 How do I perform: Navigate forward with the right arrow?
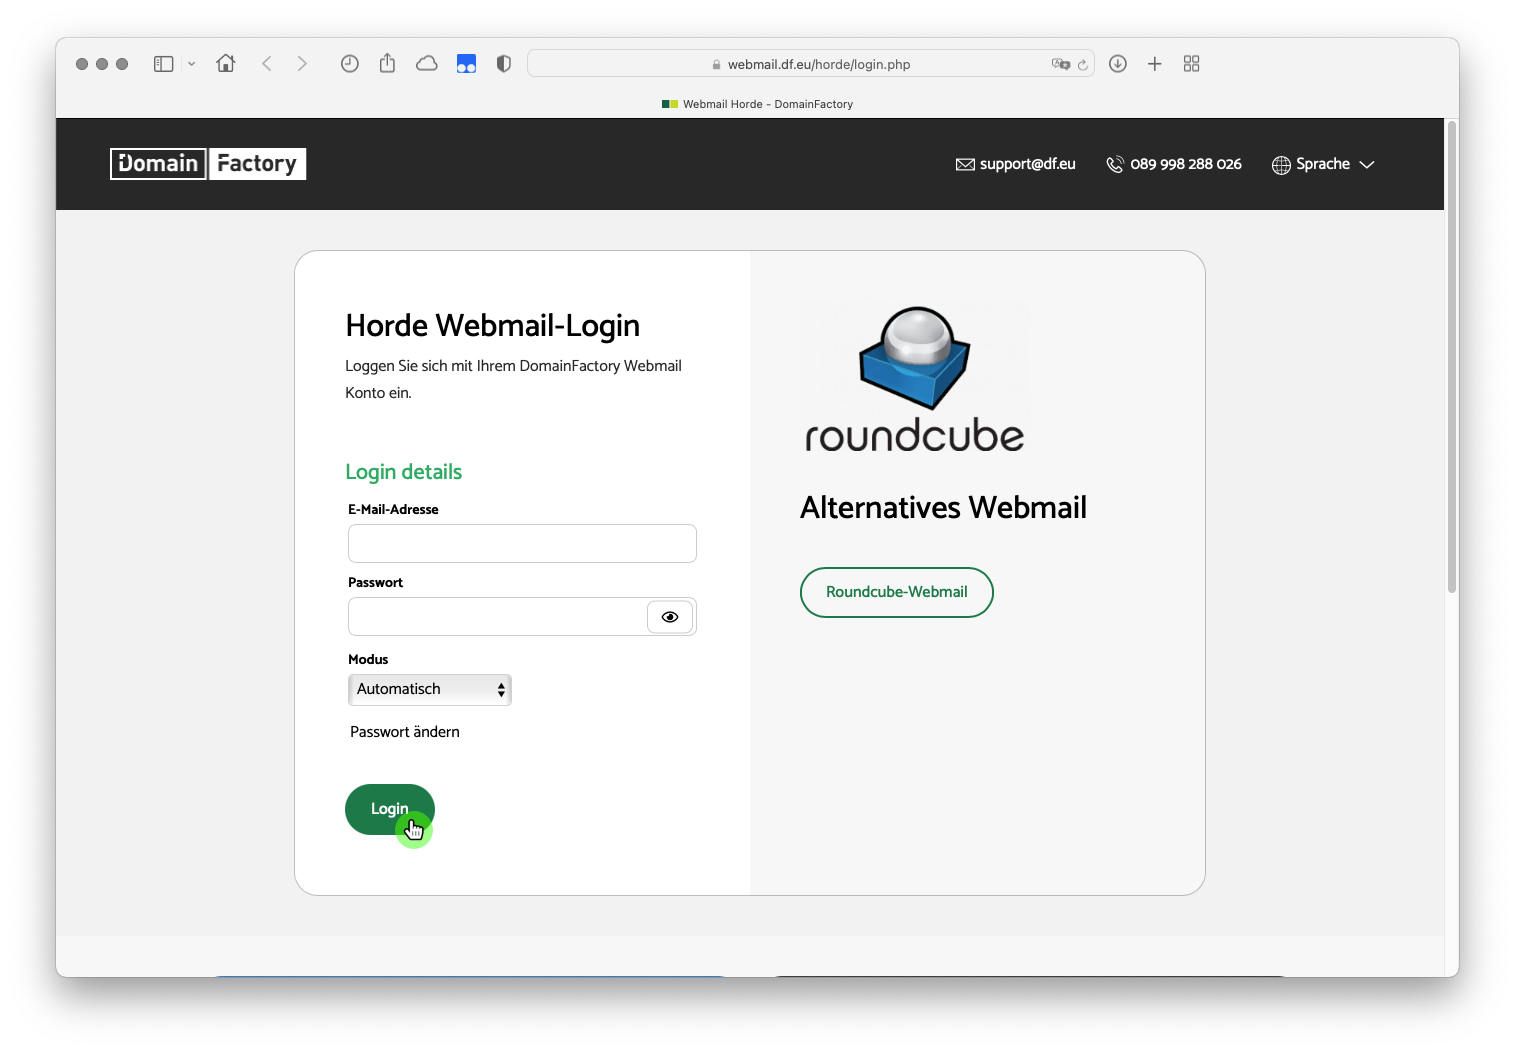[302, 64]
